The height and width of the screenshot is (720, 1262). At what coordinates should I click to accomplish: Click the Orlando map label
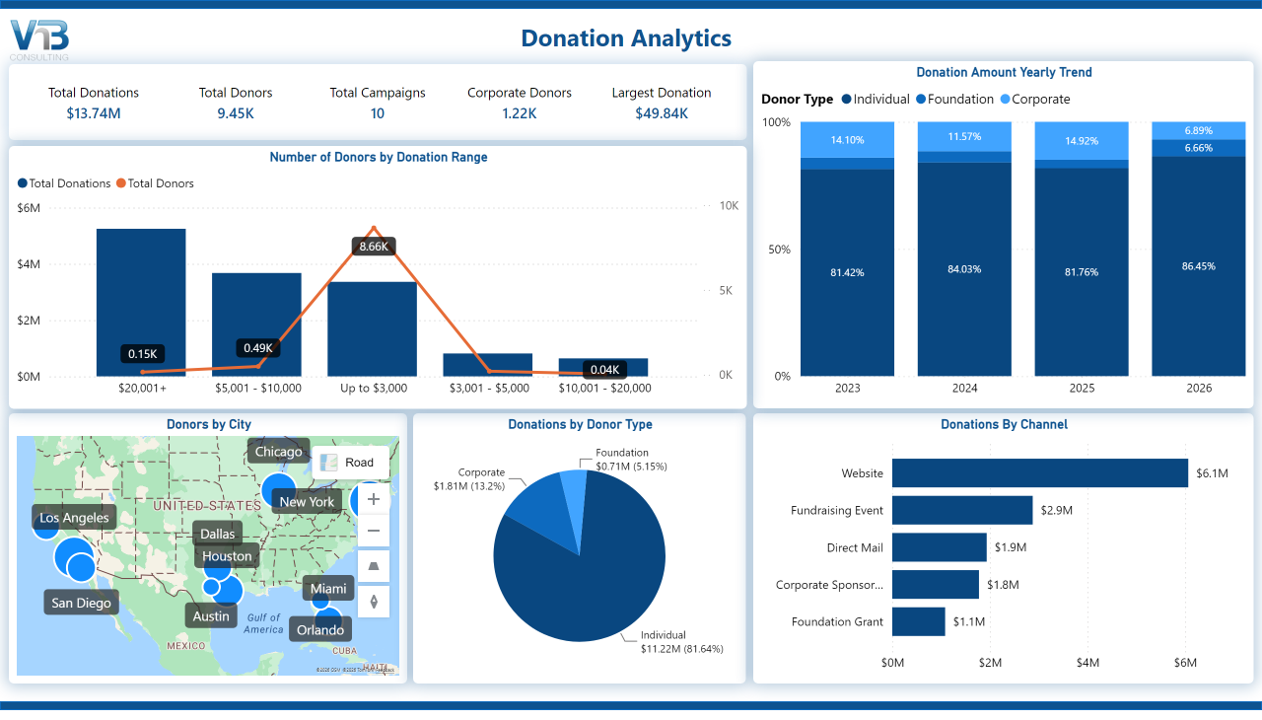(320, 629)
